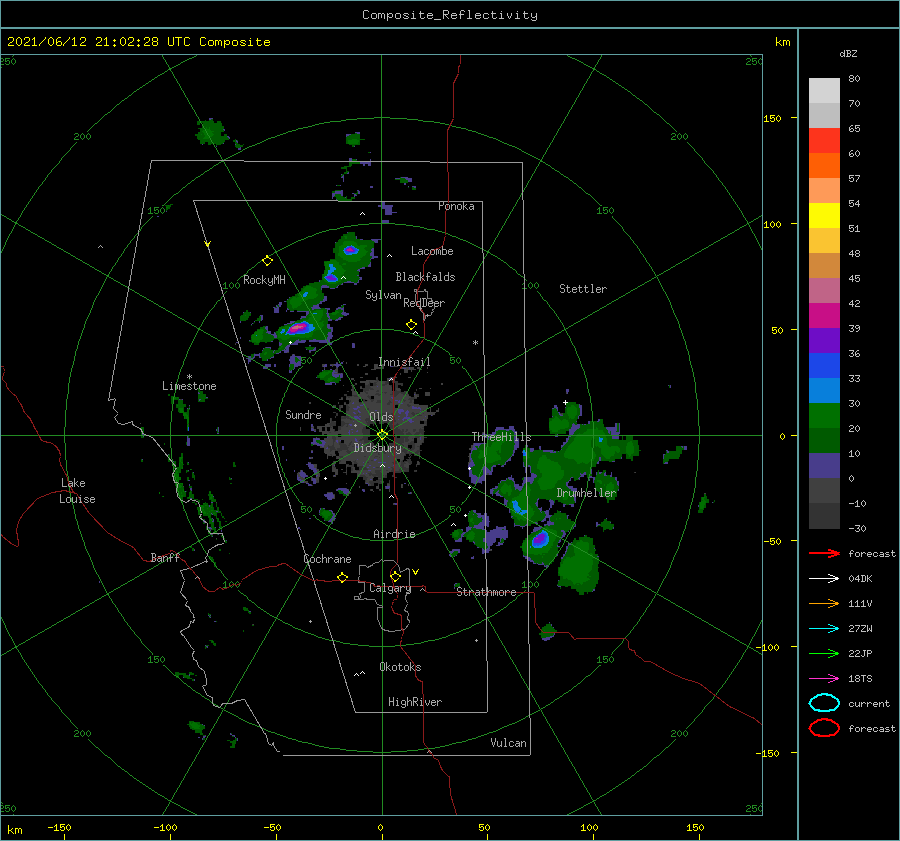The height and width of the screenshot is (841, 900).
Task: Click the intense storm core west of Sylvan
Action: [x=298, y=328]
